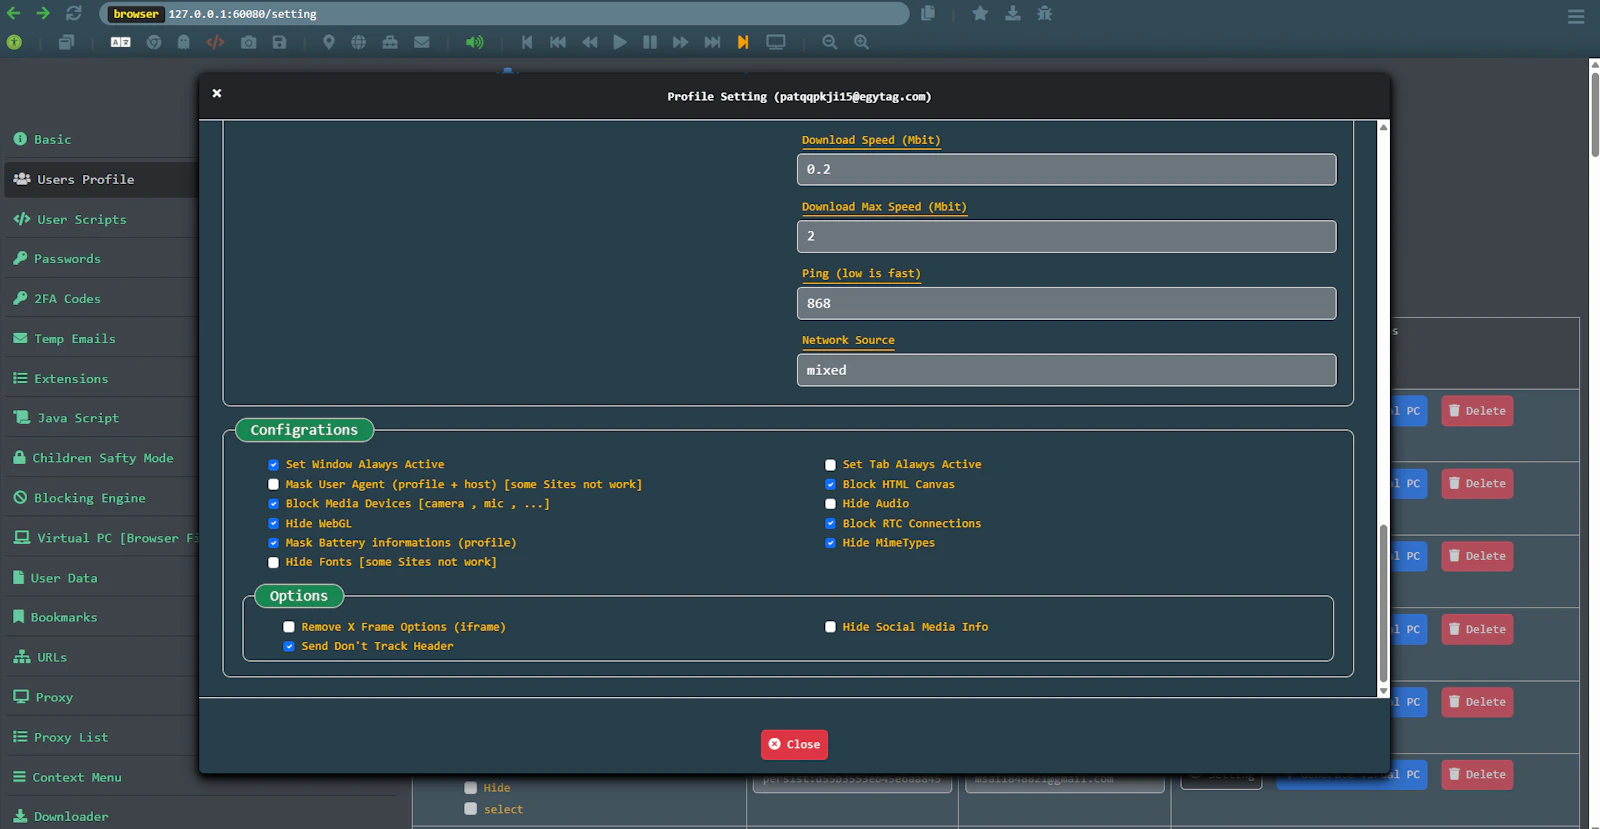
Task: Enable Hide Fonts checkbox
Action: tap(274, 562)
